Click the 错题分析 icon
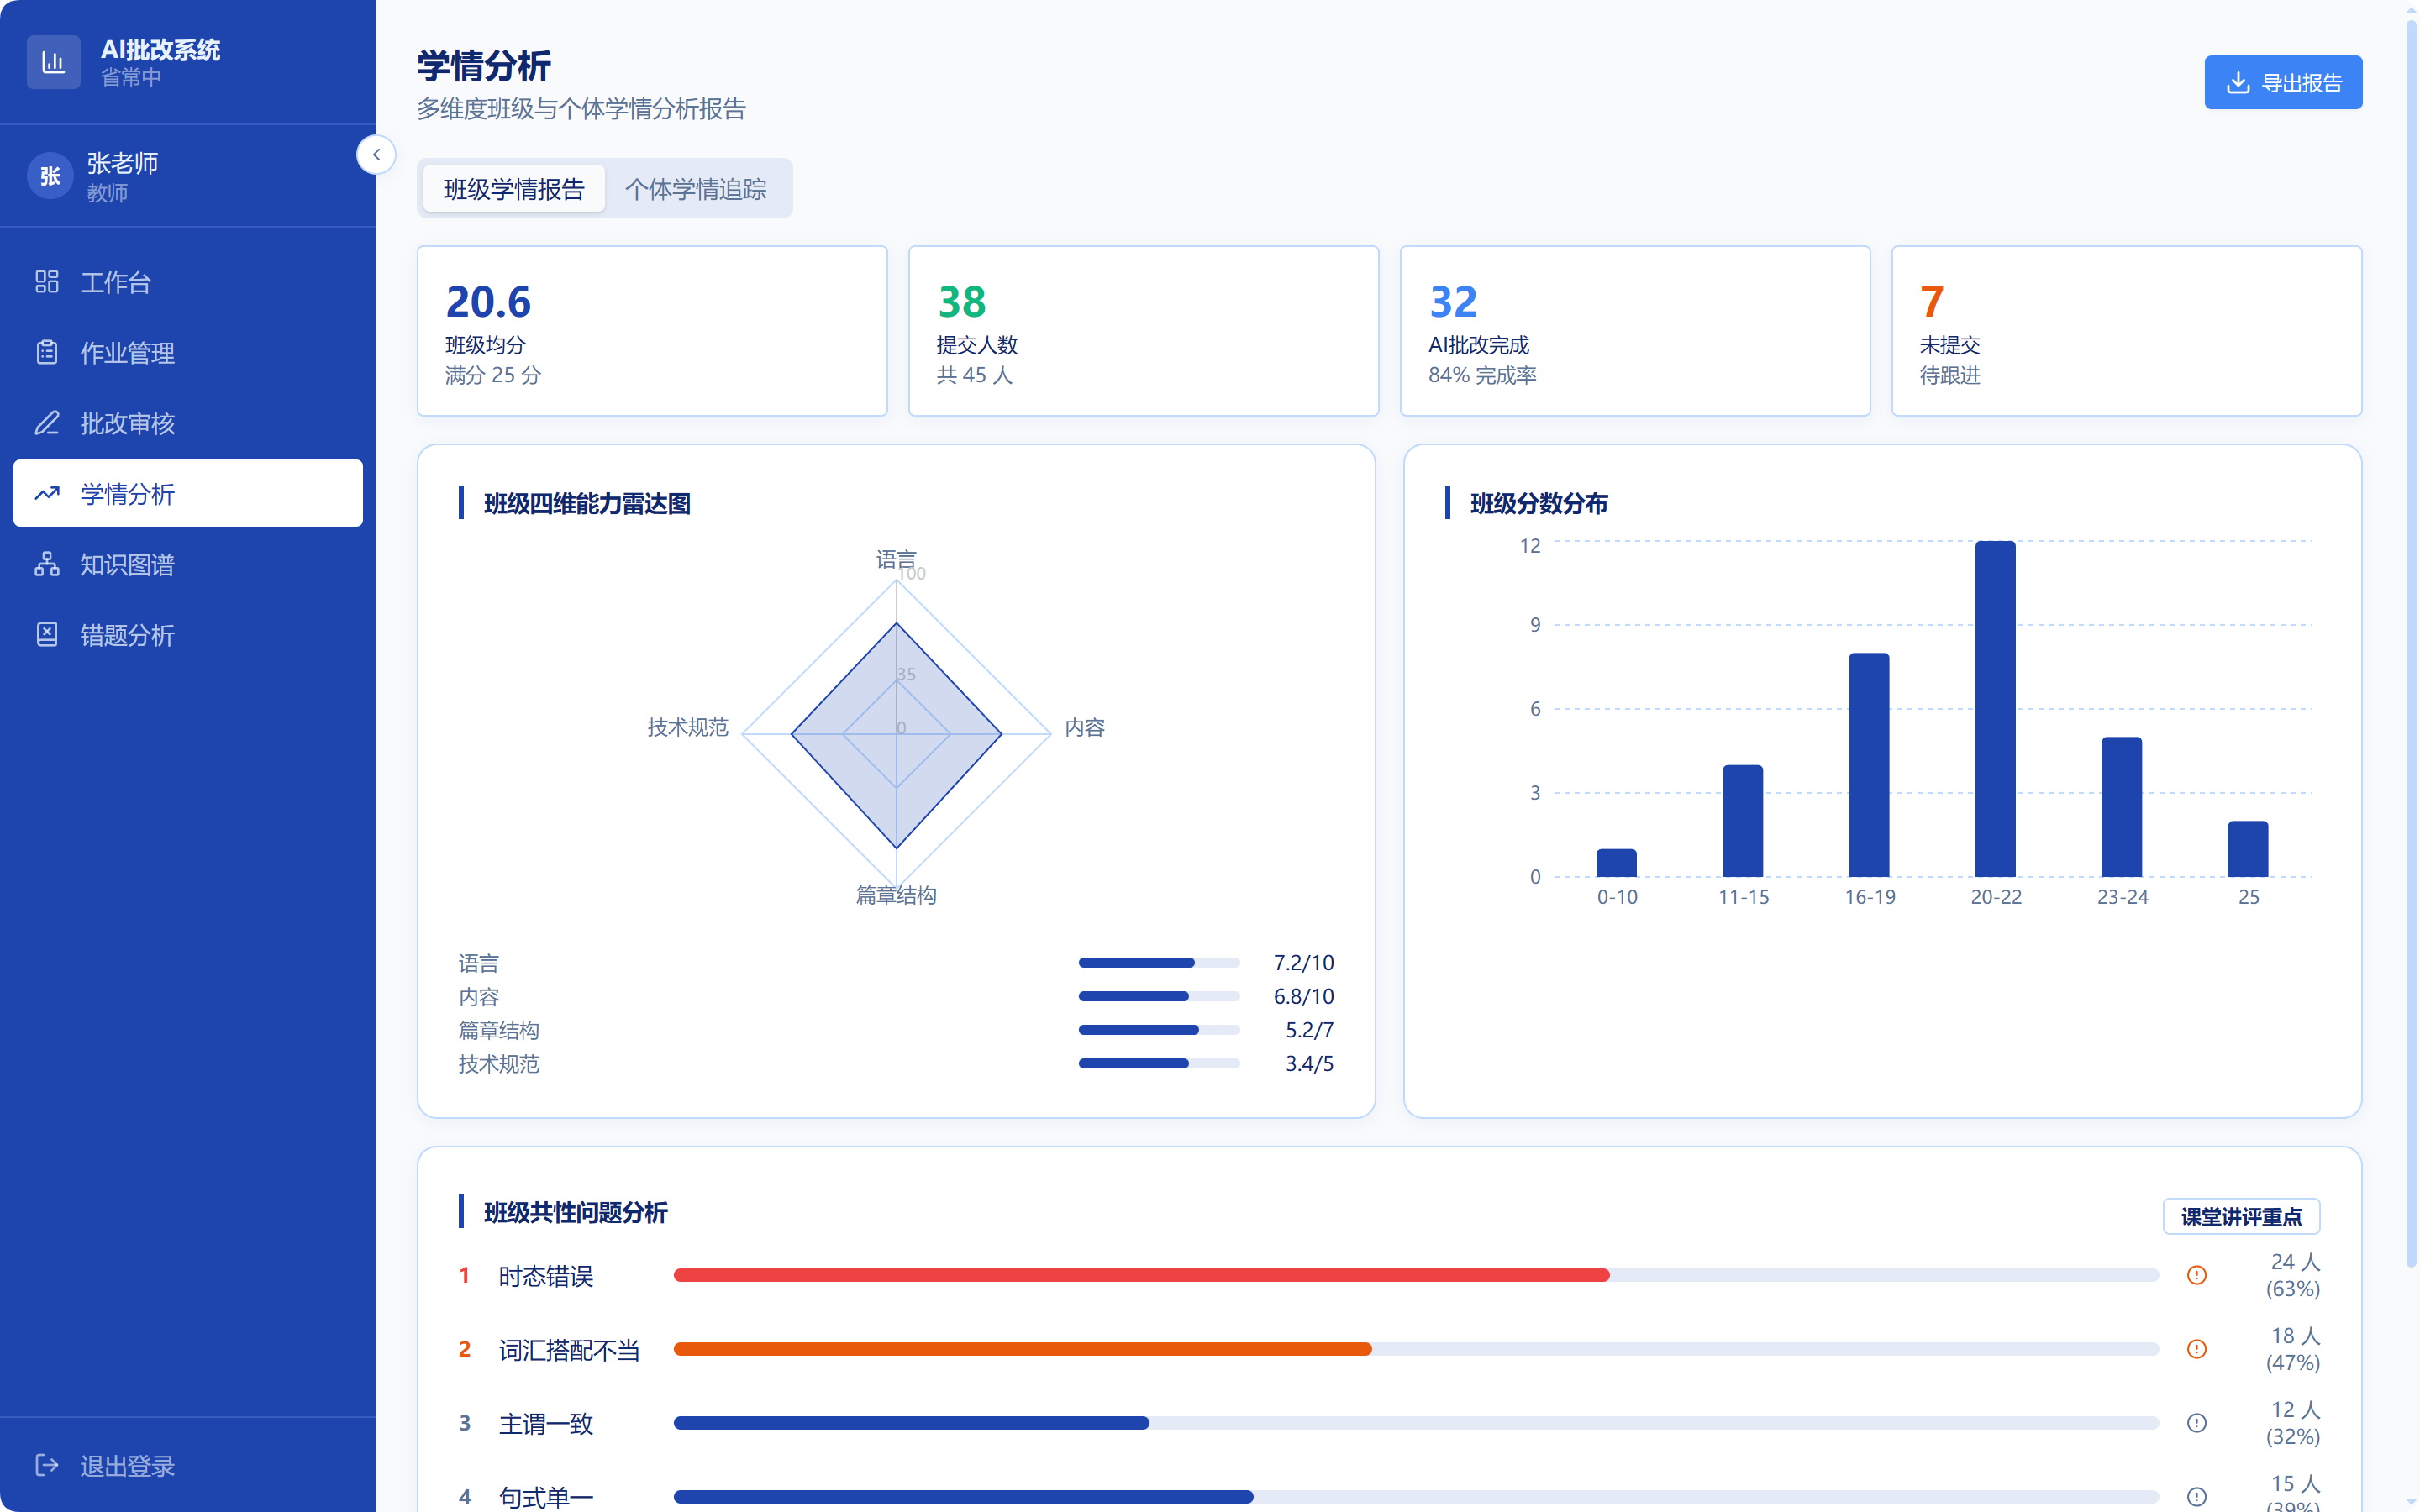Viewport: 2420px width, 1512px height. [47, 634]
